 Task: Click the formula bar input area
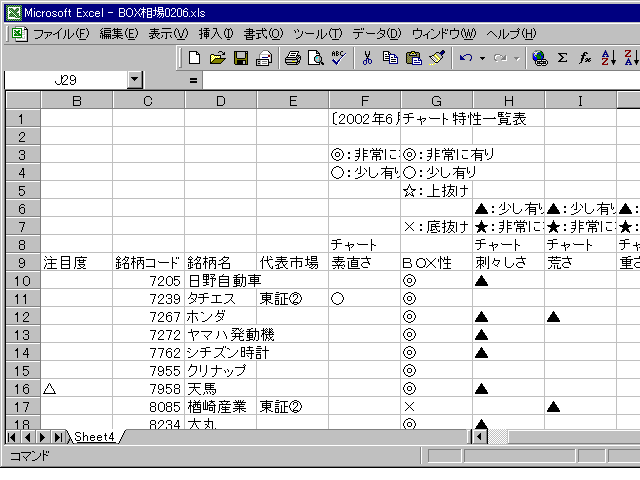[421, 80]
